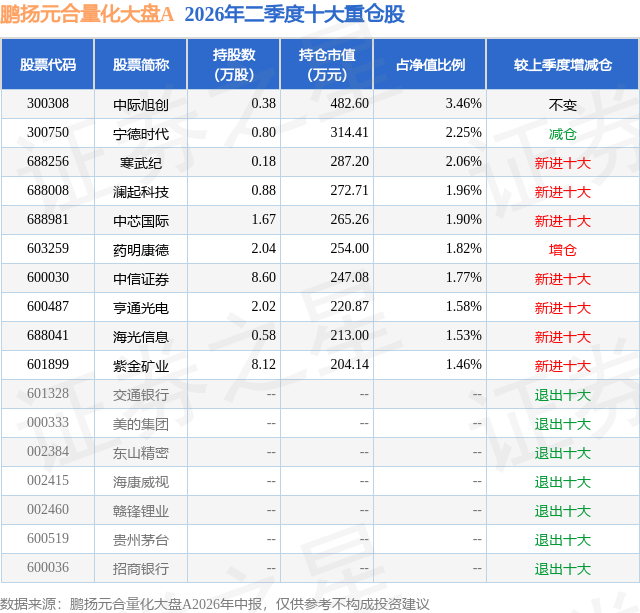Click the 澜起科技 stock name

tap(141, 191)
